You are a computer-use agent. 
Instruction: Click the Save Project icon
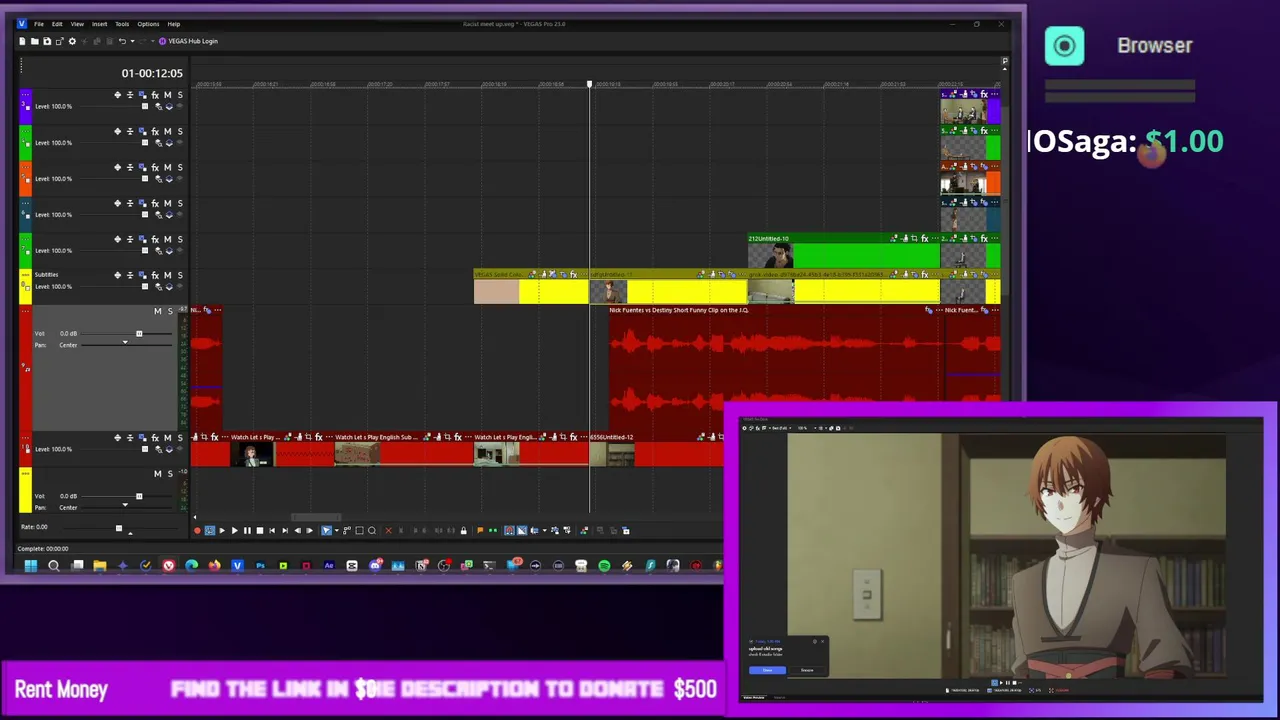pyautogui.click(x=46, y=41)
